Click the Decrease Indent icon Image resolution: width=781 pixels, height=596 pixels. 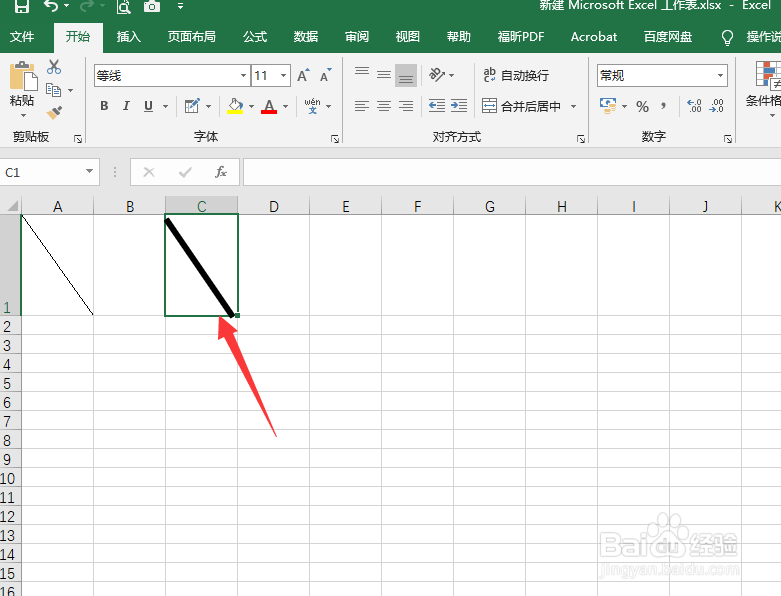[437, 106]
